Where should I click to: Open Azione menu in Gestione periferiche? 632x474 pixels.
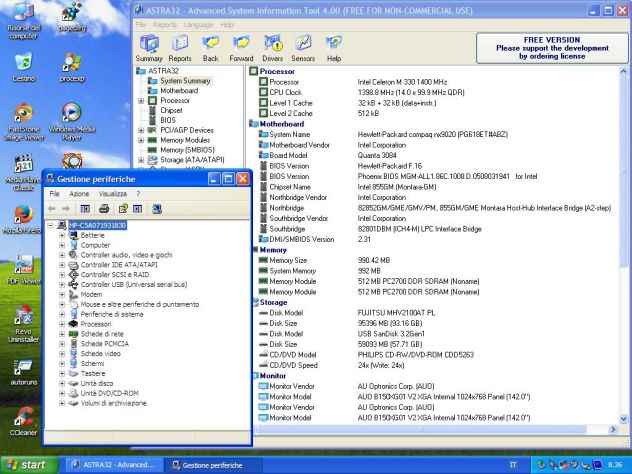[79, 193]
